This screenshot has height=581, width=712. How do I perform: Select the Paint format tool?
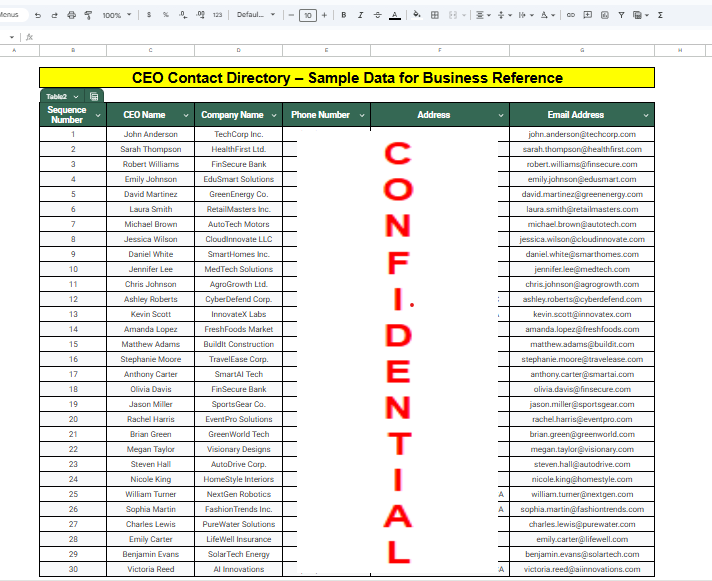coord(88,15)
